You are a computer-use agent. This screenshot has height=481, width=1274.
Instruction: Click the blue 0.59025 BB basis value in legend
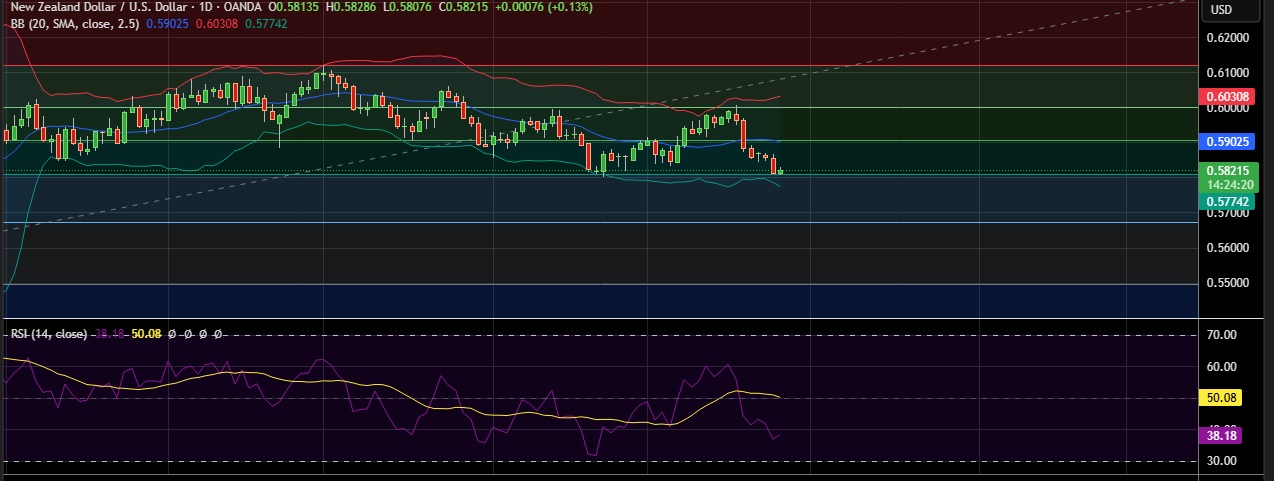168,22
